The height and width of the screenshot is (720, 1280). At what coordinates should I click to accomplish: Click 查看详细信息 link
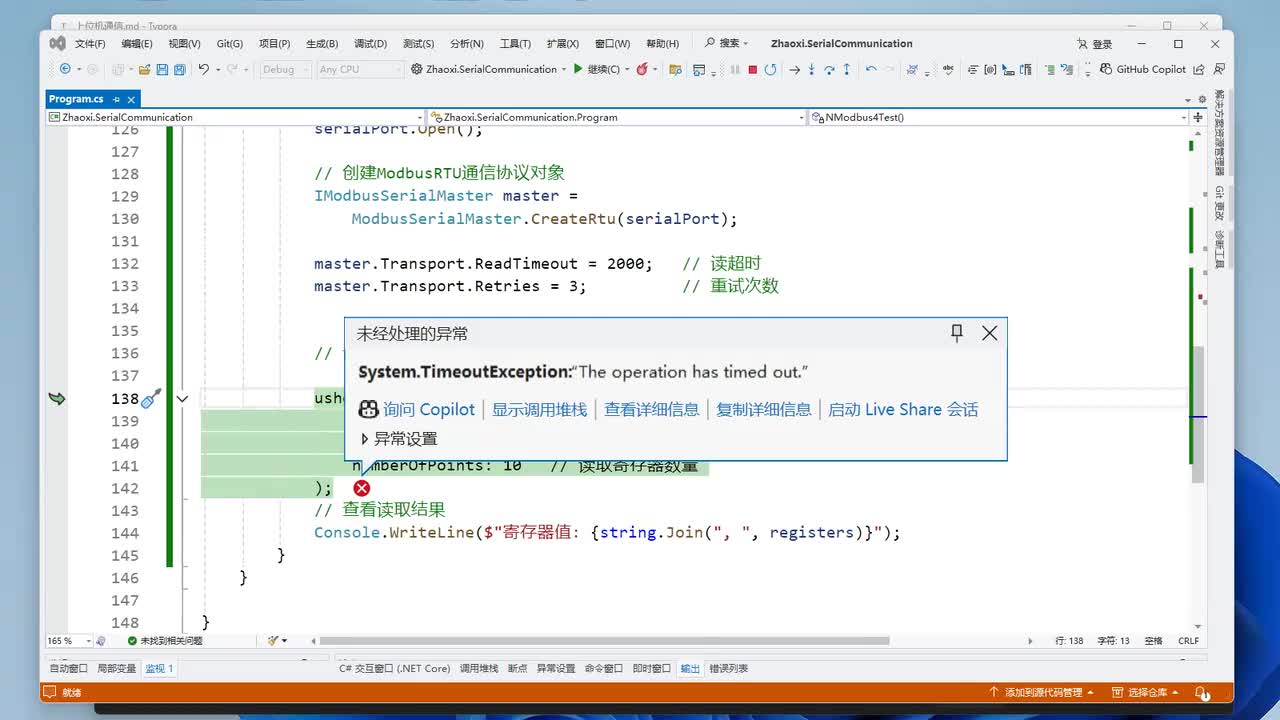pos(652,409)
